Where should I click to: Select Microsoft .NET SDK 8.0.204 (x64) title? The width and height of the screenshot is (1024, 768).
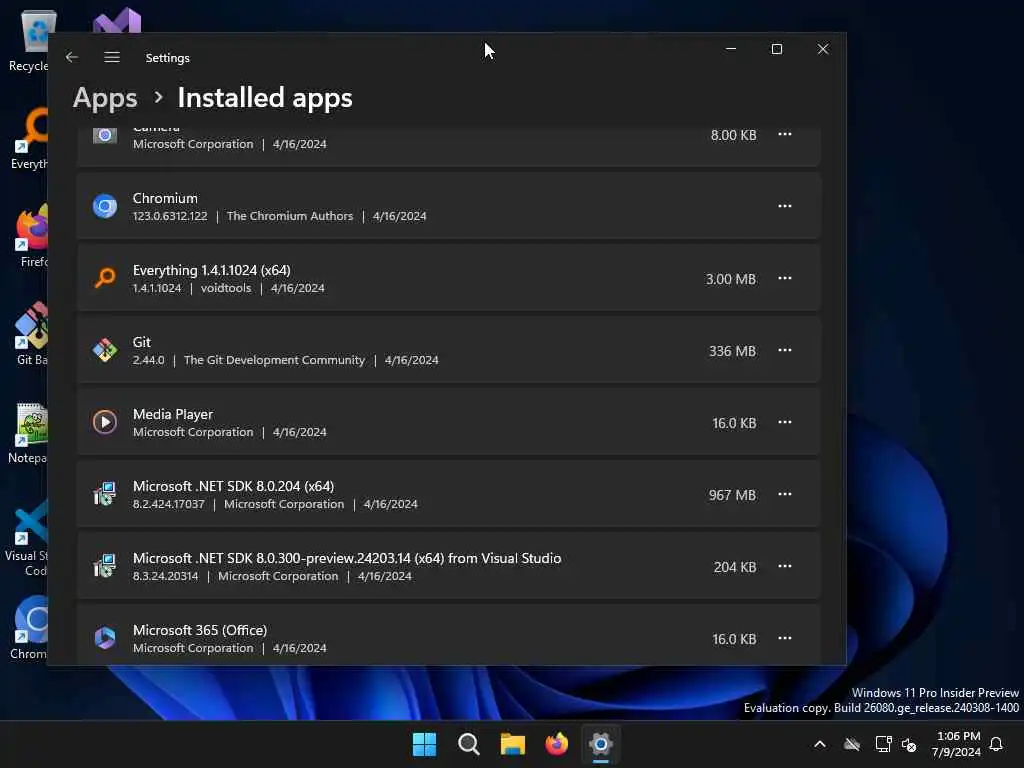point(233,487)
